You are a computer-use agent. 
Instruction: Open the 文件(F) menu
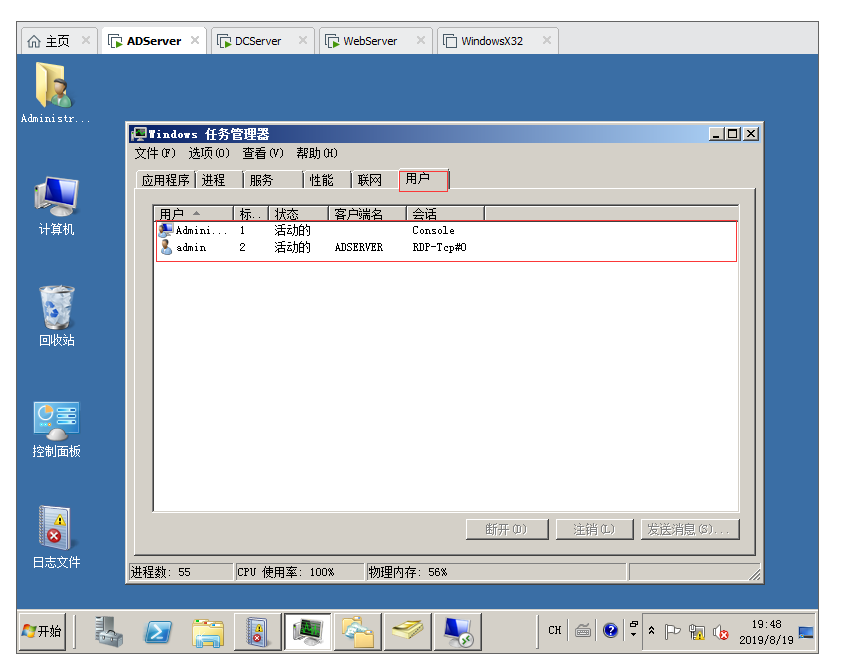[x=154, y=153]
